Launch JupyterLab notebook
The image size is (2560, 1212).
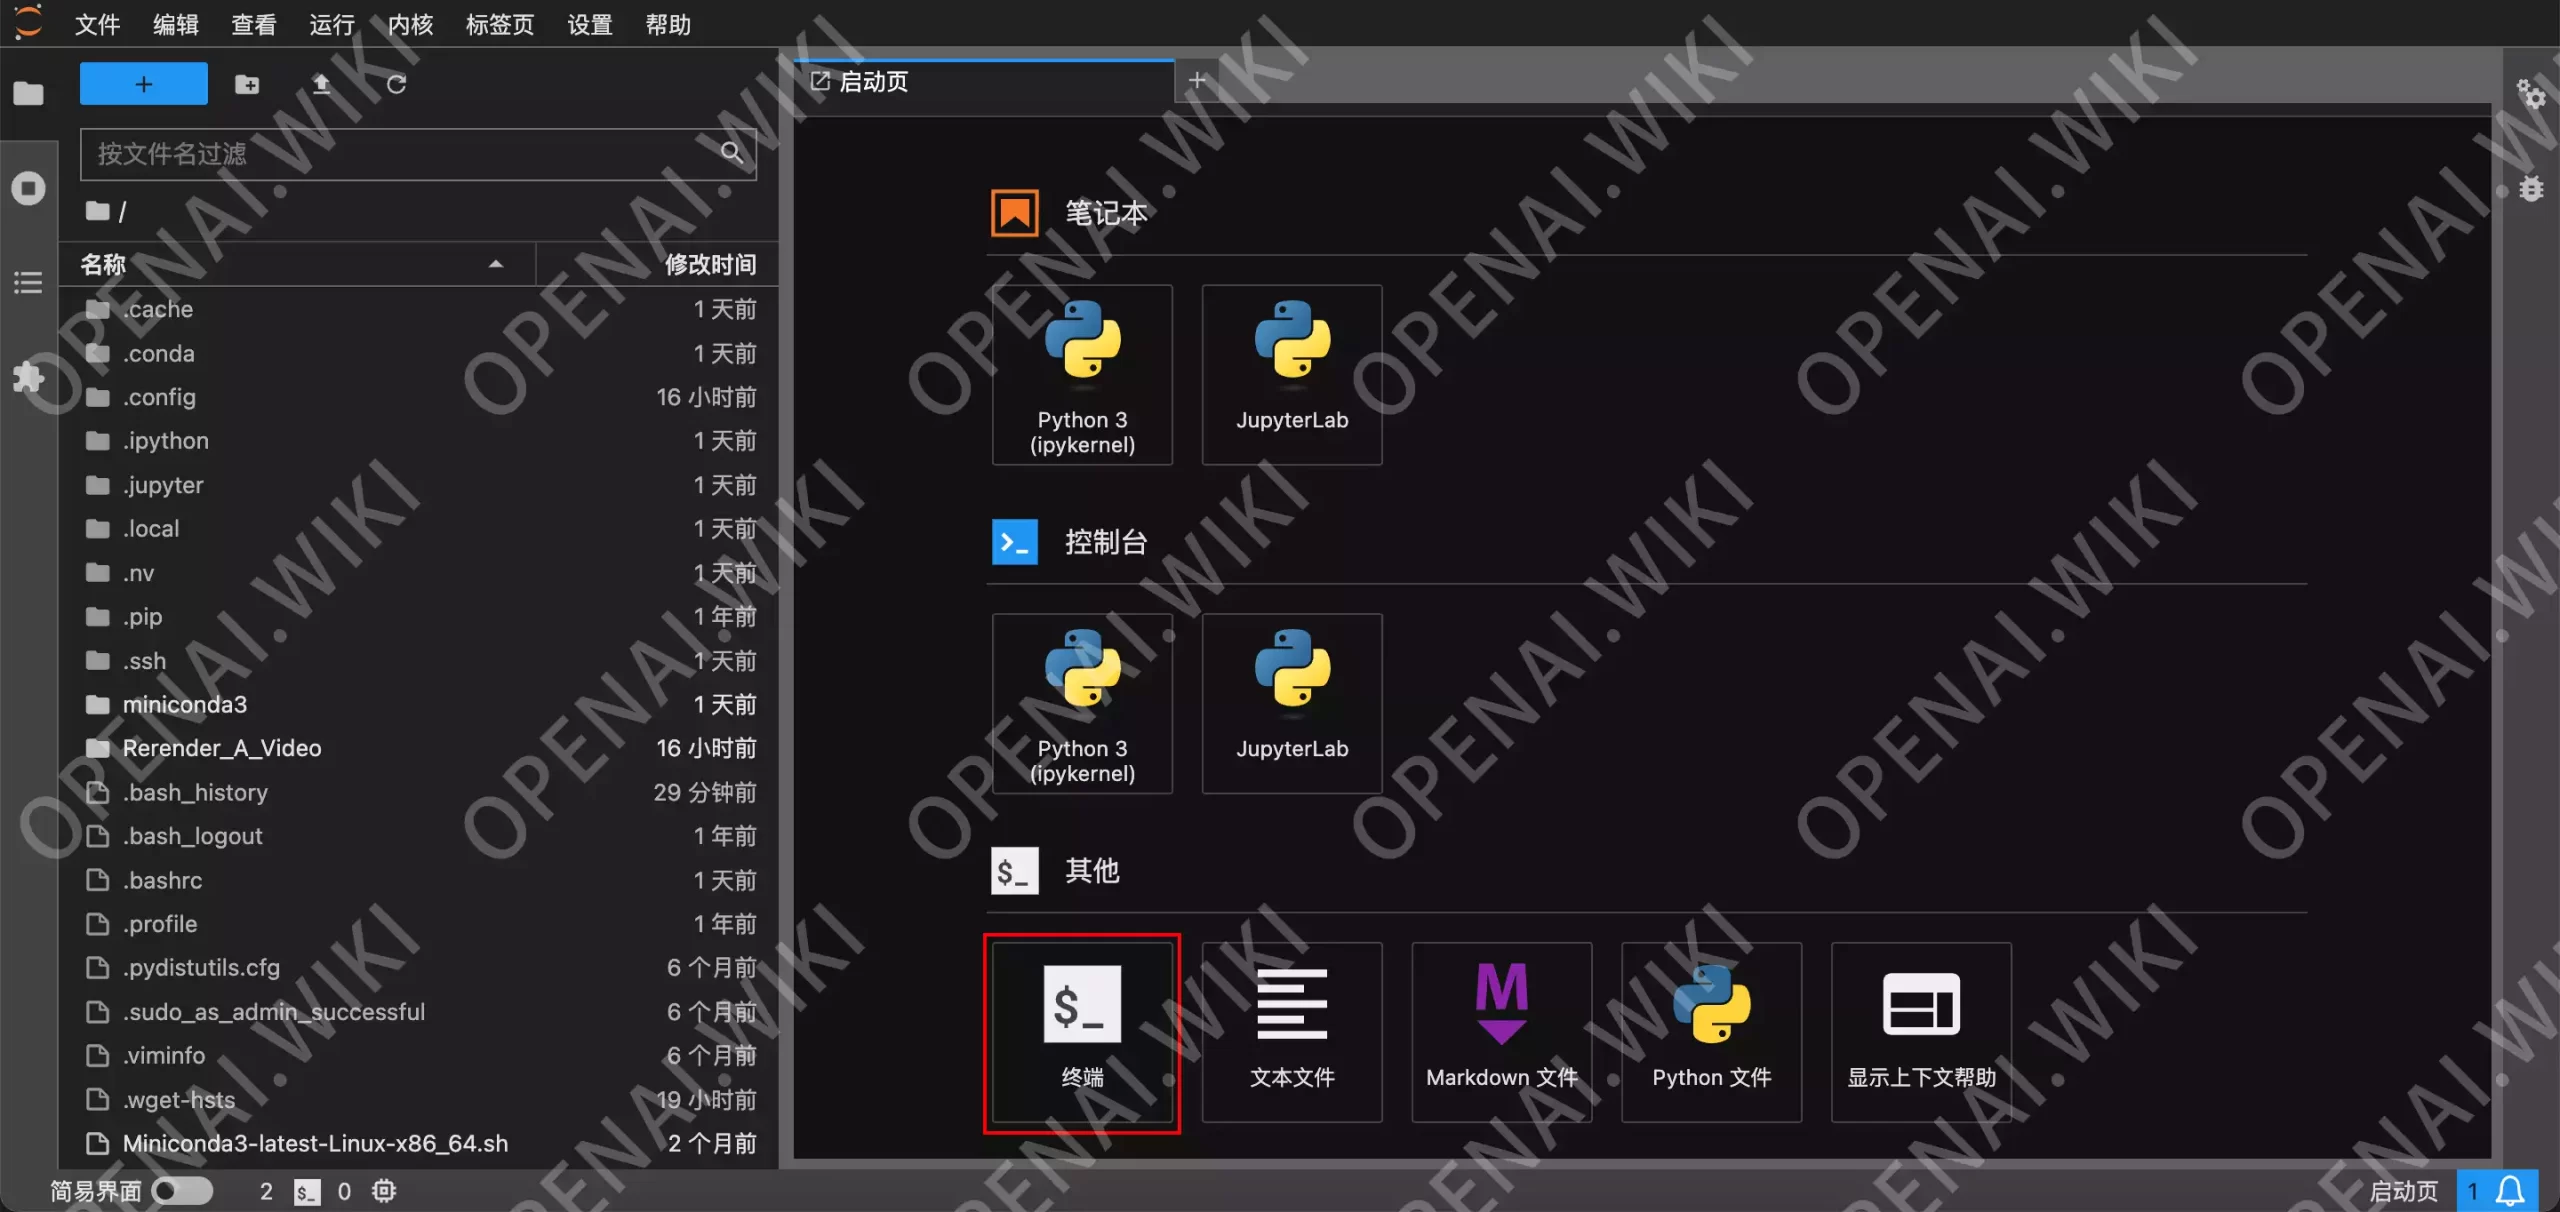1291,372
